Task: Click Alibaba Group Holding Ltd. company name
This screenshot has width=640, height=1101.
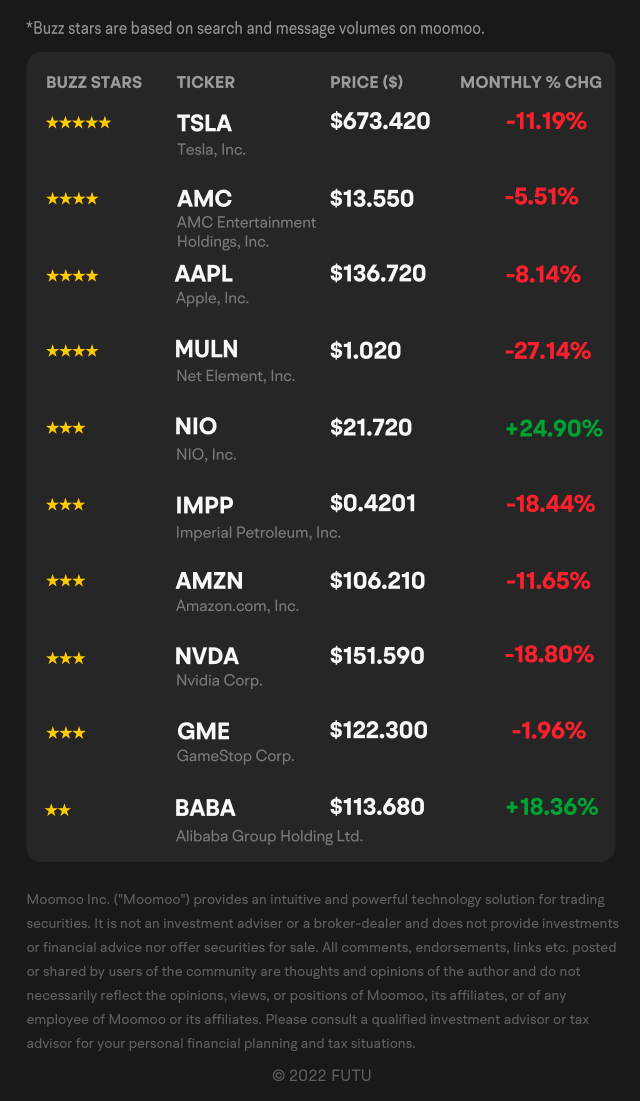Action: (x=269, y=836)
